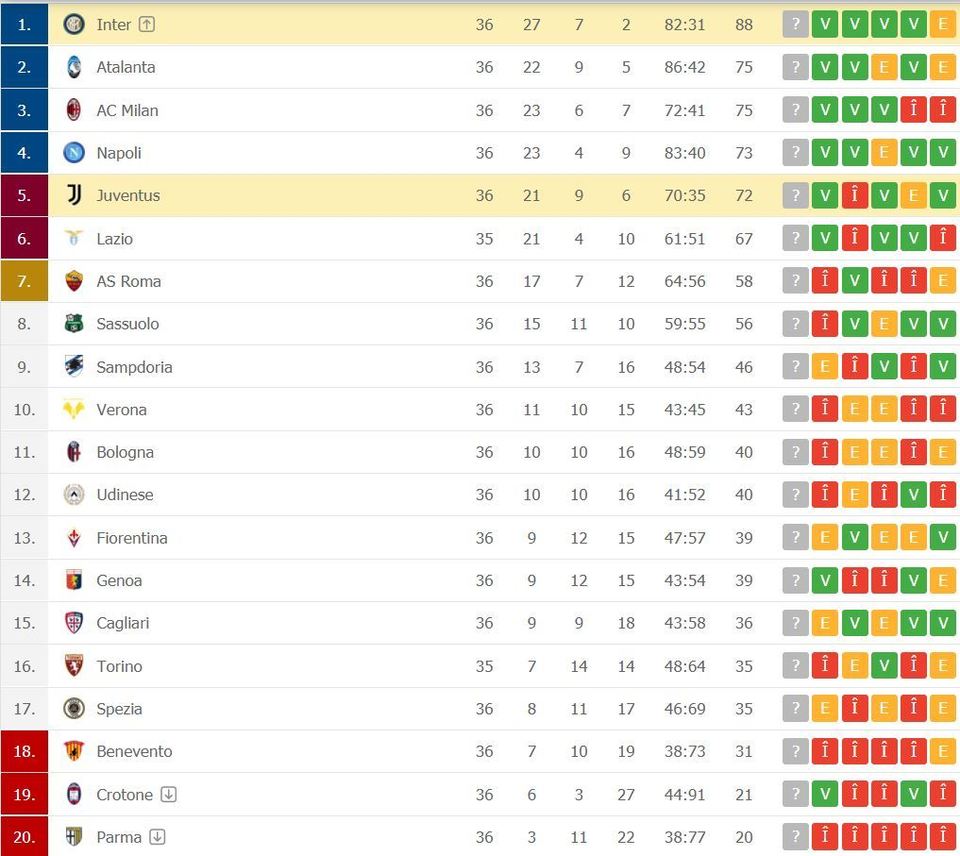Click the Juventus club crest icon
Image resolution: width=960 pixels, height=856 pixels.
[x=74, y=195]
